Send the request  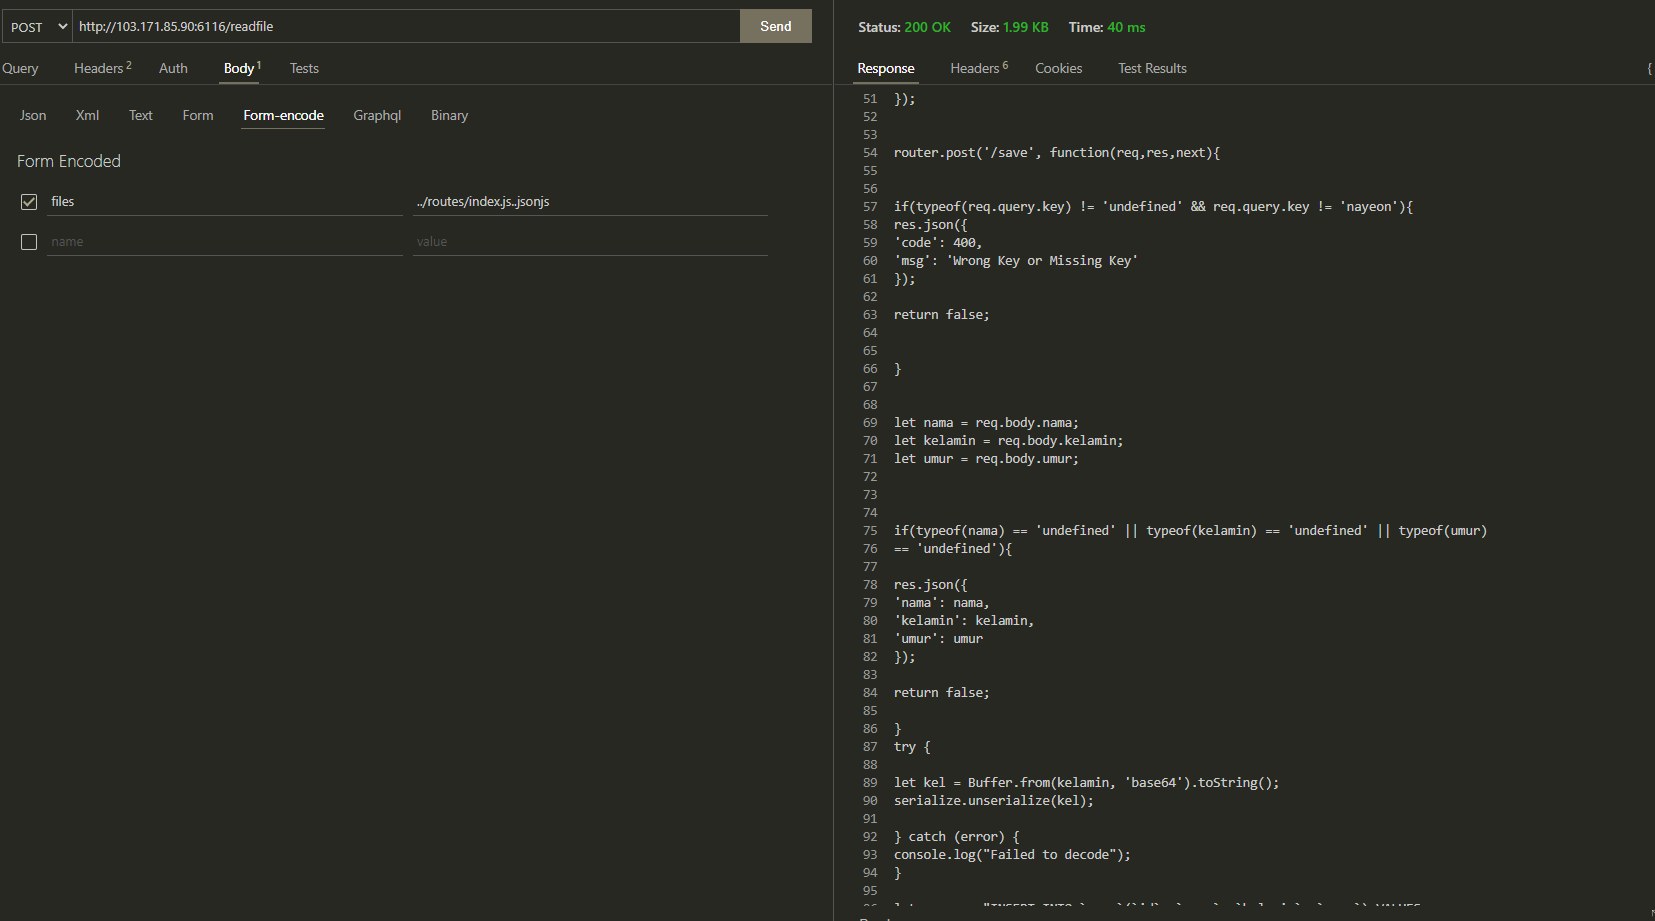(776, 27)
